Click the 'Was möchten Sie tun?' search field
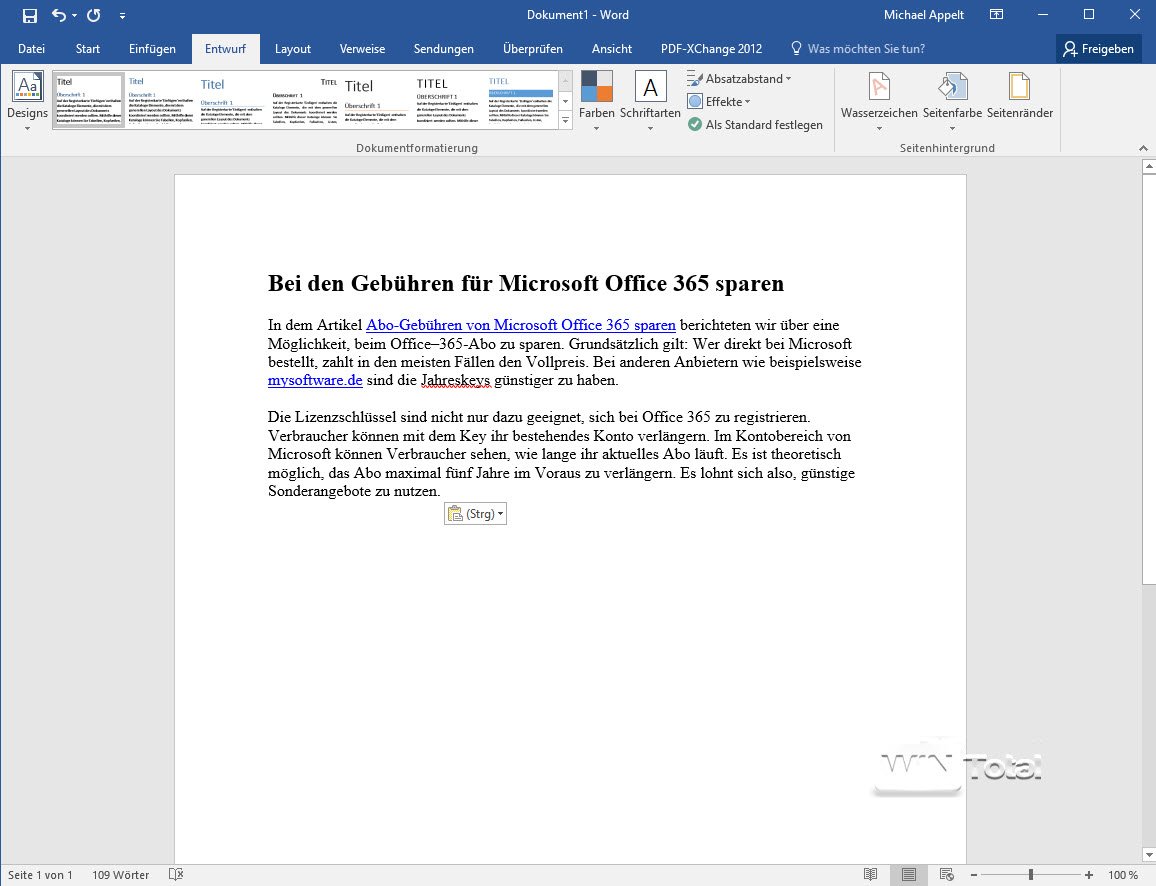 click(x=857, y=49)
